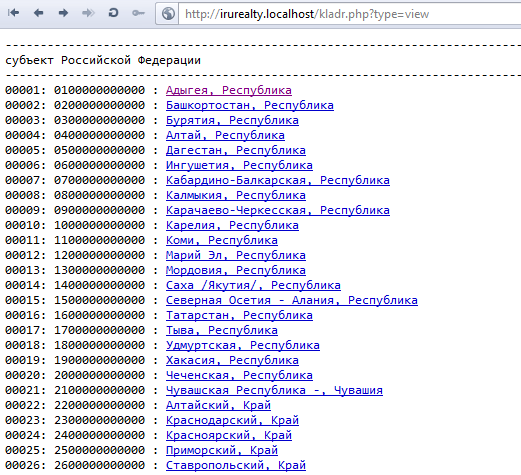This screenshot has height=475, width=521.
Task: Open the Северная Осетия - Алания link
Action: point(292,300)
